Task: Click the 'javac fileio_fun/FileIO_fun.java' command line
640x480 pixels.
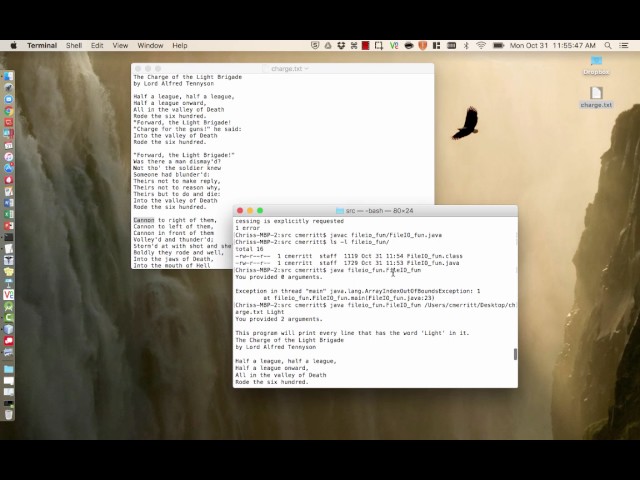Action: coord(386,235)
